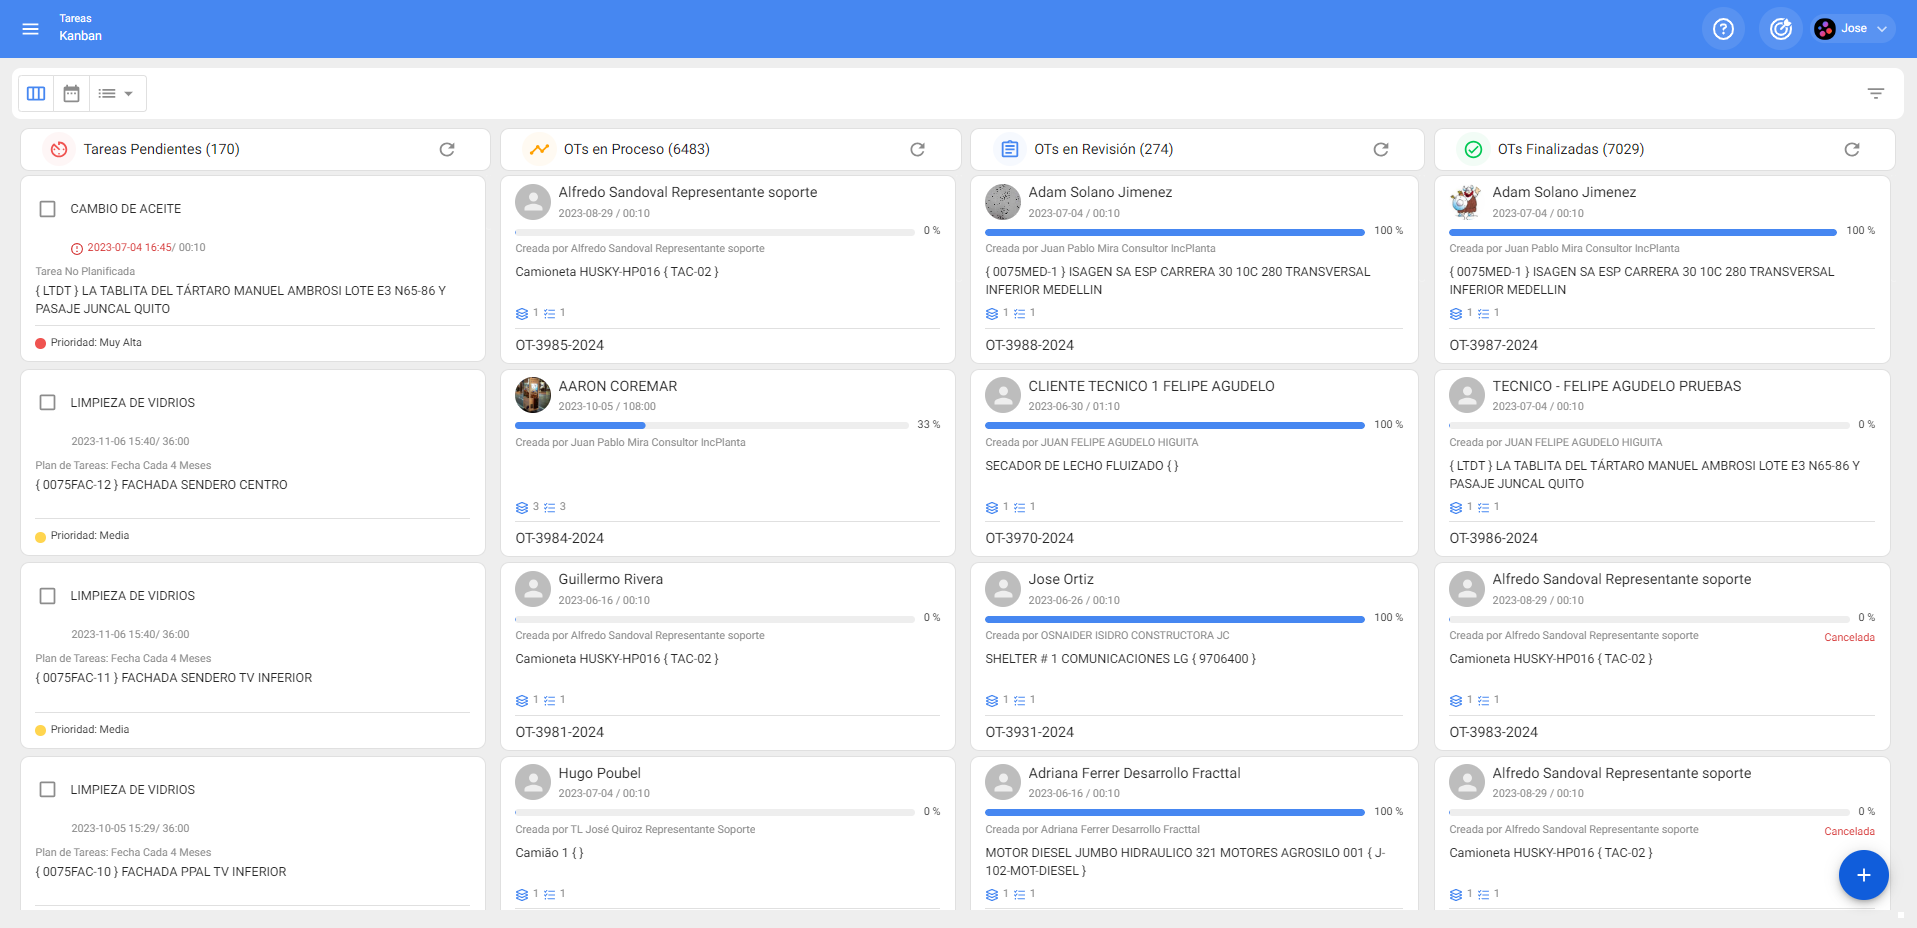Refresh the OTs Finalizadas column
Screen dimensions: 1917x928
(1851, 149)
